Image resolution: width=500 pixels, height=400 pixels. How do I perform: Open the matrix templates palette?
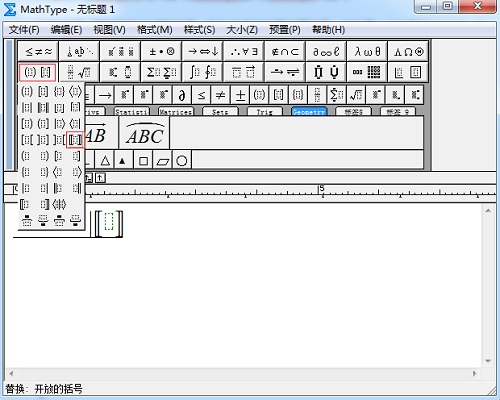[367, 72]
